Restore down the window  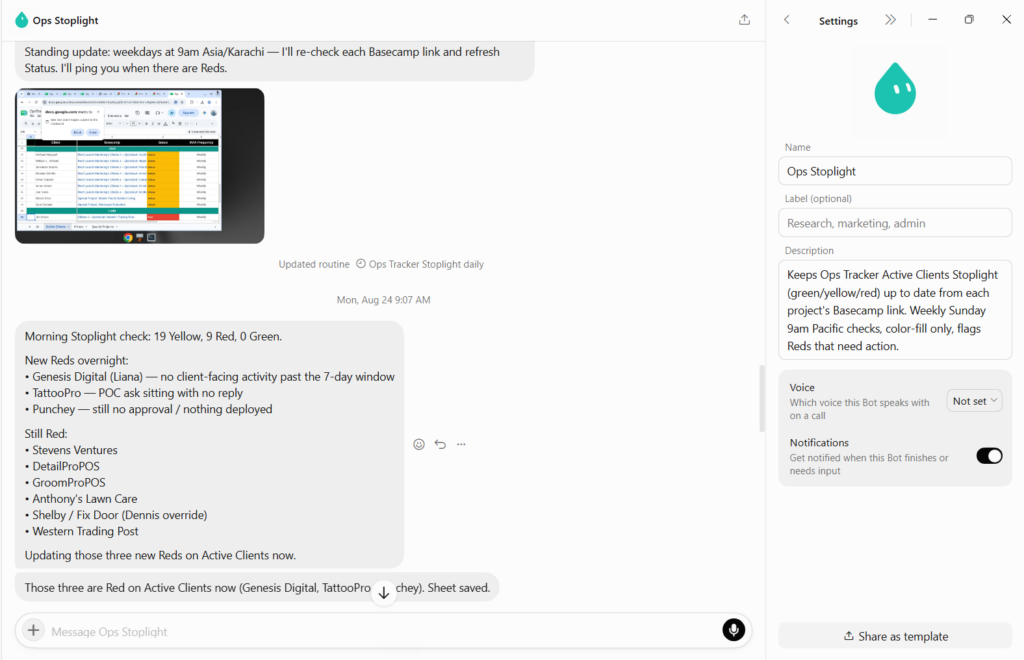pyautogui.click(x=969, y=20)
